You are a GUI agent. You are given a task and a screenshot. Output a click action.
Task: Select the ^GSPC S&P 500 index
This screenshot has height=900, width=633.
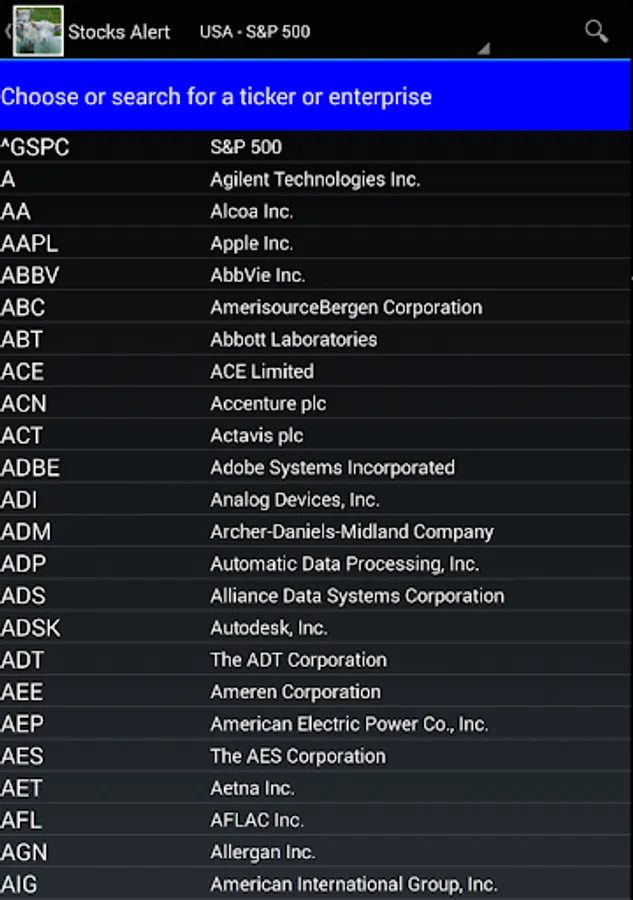[x=316, y=147]
